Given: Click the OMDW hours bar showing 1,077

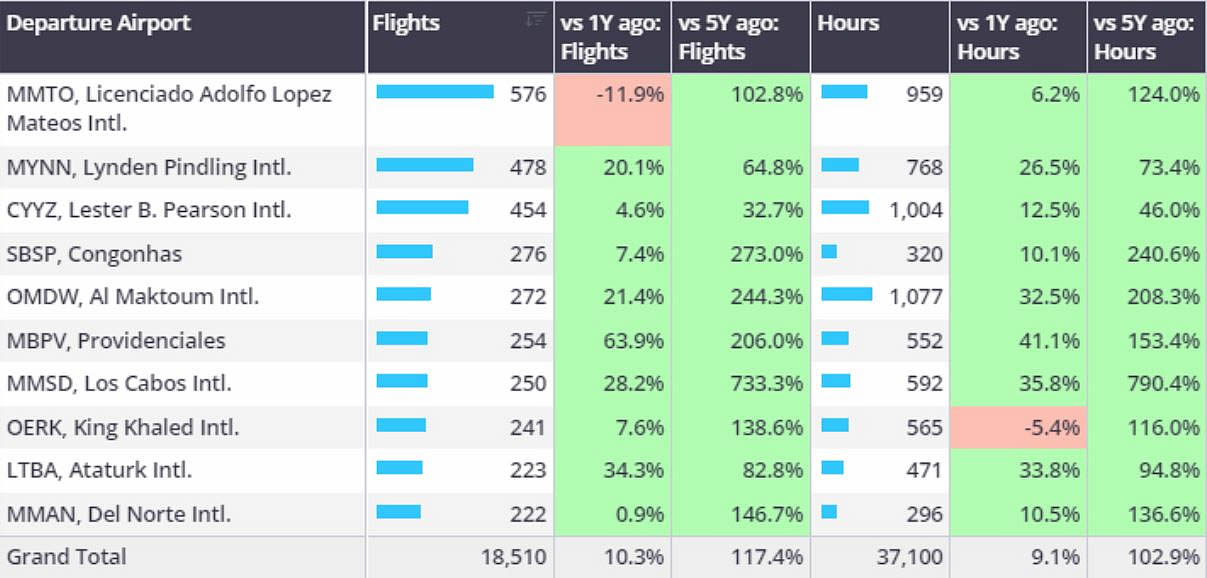Looking at the screenshot, I should [846, 295].
